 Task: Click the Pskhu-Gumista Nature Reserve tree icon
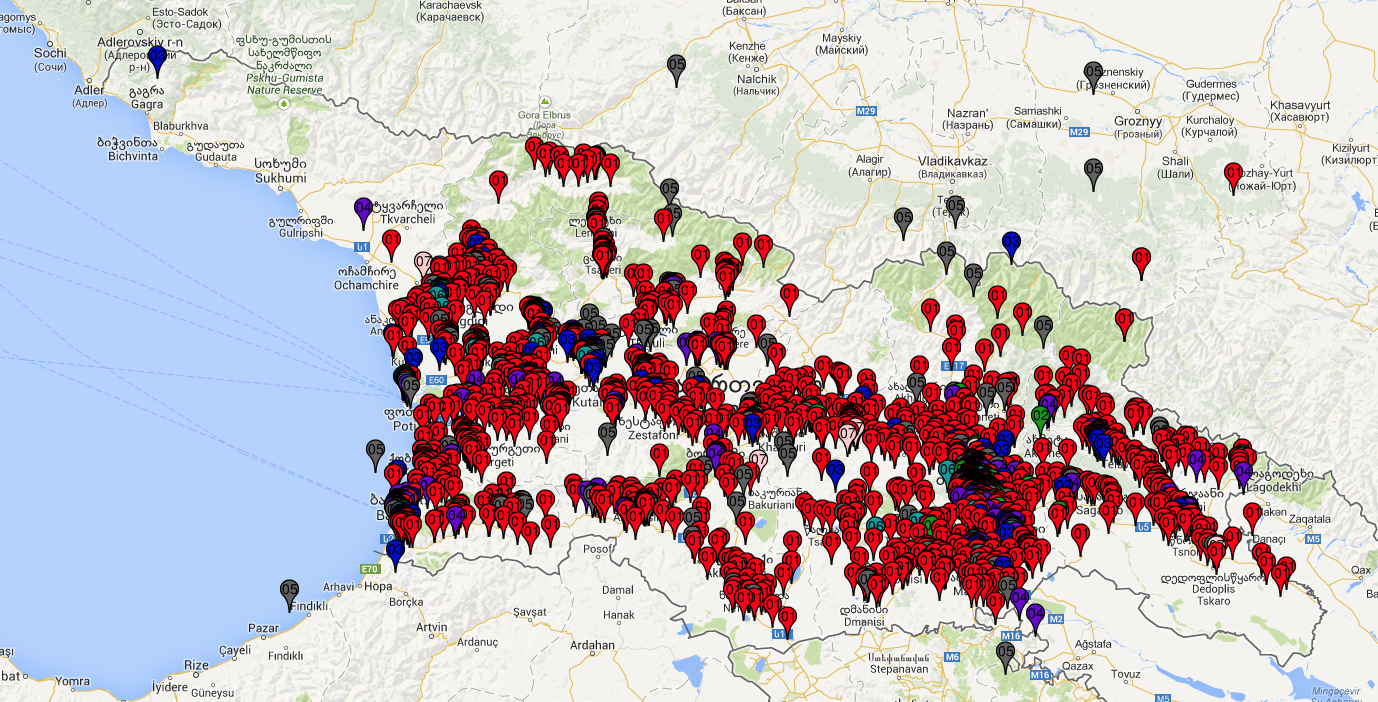[285, 103]
